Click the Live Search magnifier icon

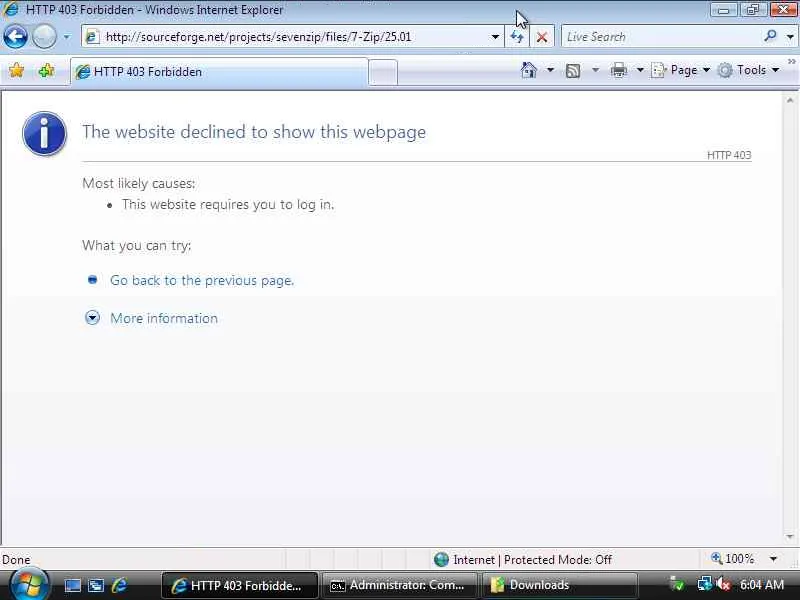(x=770, y=36)
